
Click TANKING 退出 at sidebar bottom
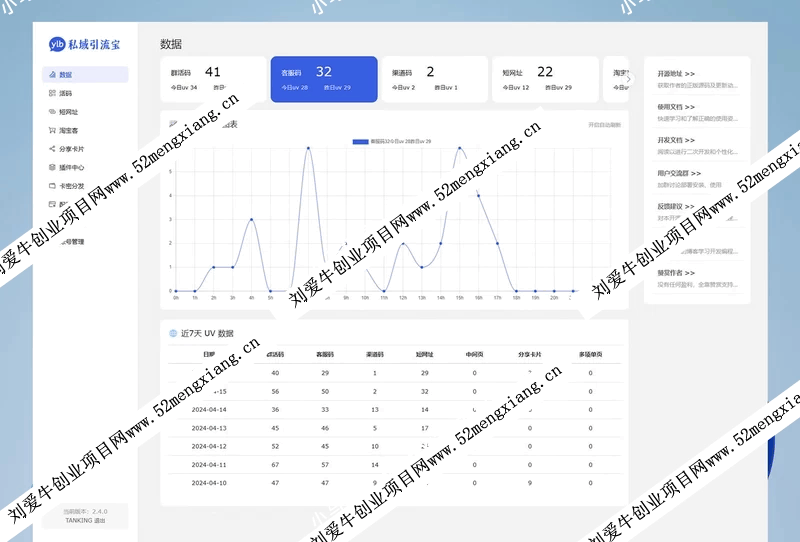pyautogui.click(x=85, y=521)
